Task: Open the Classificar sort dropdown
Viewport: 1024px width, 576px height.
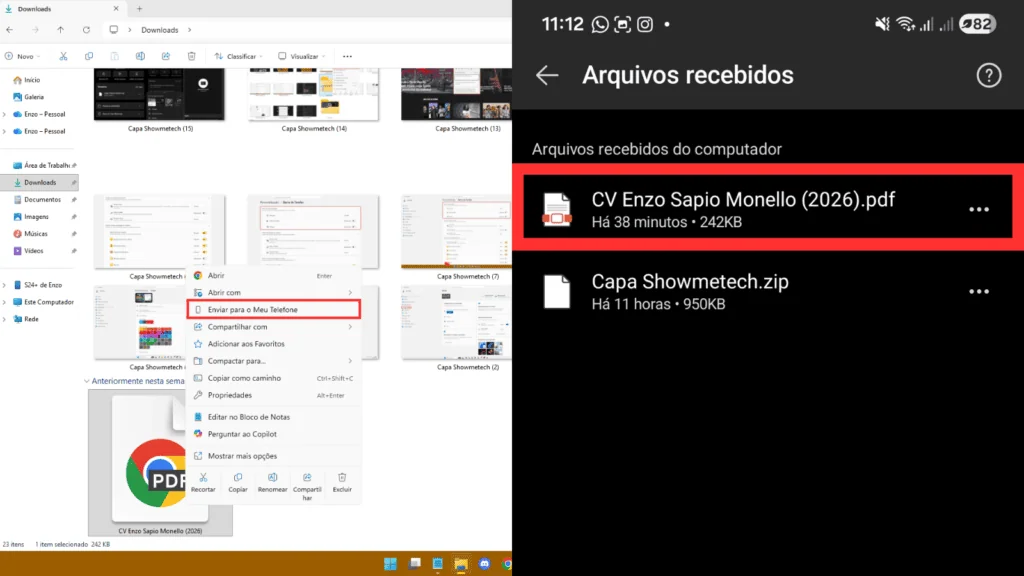Action: tap(239, 56)
